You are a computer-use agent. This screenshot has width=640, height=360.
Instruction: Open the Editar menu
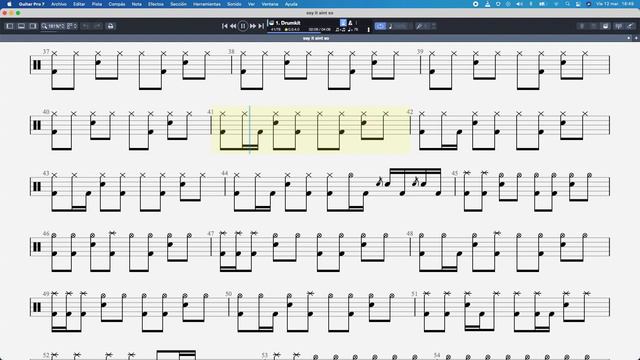[79, 4]
